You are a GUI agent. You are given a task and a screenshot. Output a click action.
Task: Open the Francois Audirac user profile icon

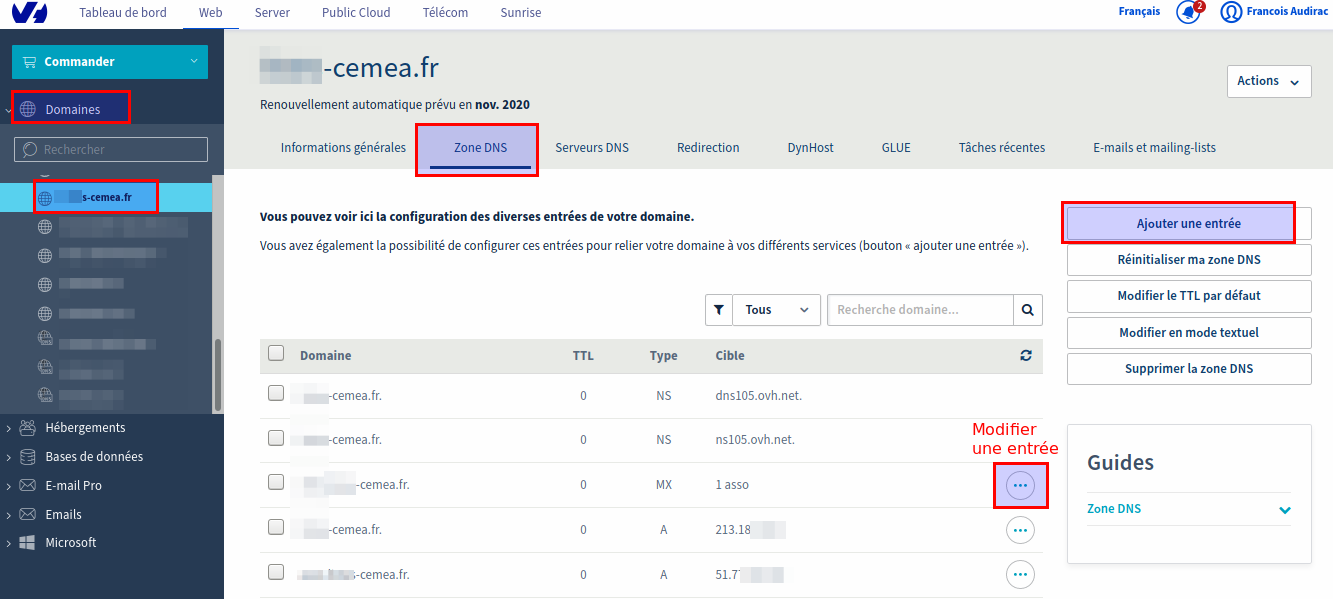1231,13
